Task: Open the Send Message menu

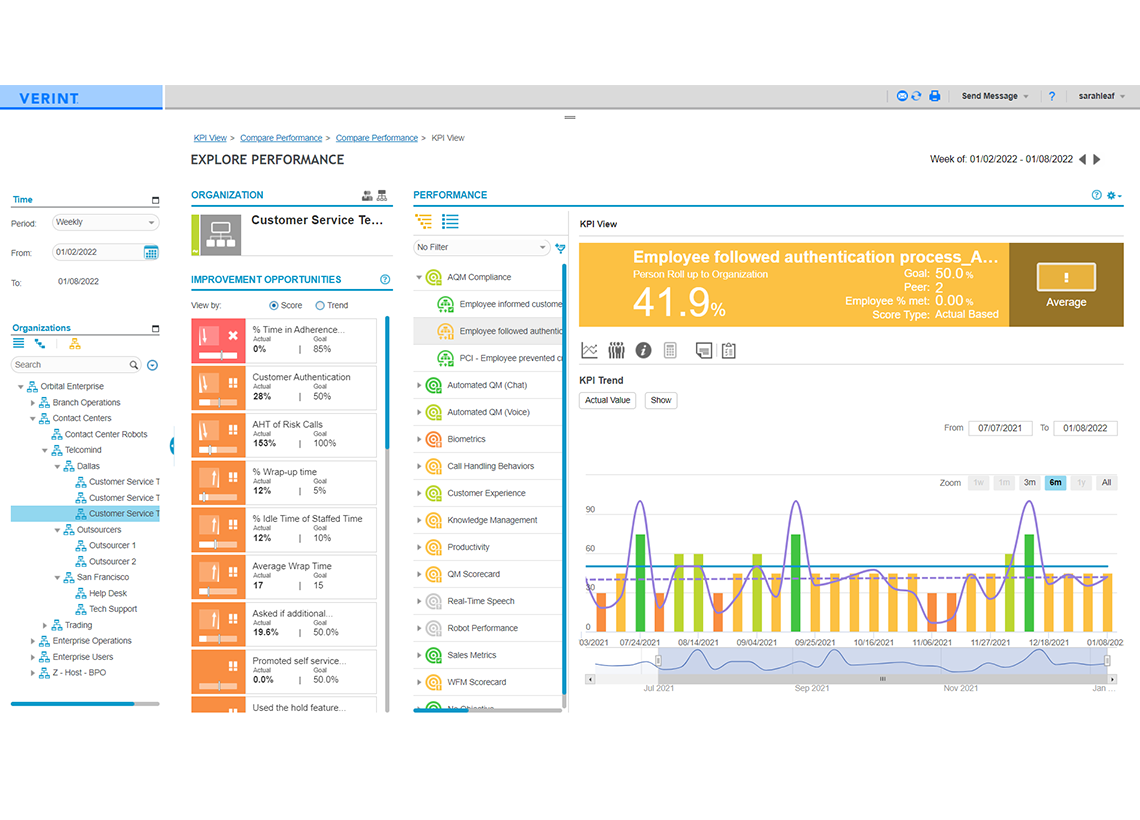Action: pyautogui.click(x=992, y=95)
